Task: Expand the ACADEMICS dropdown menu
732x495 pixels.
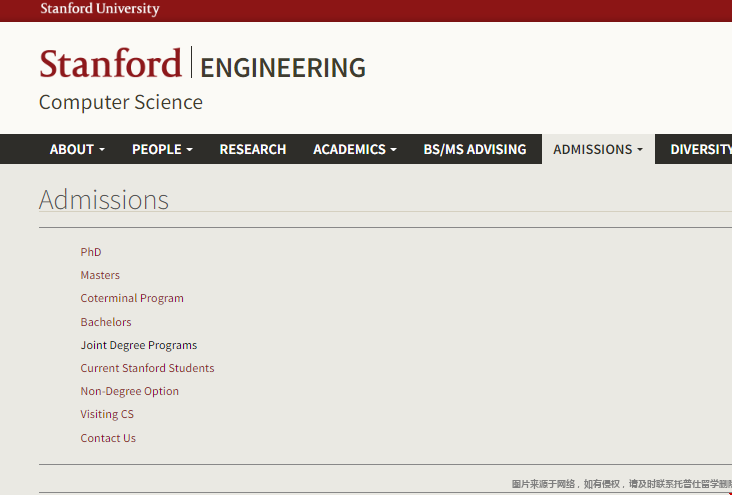Action: point(354,149)
